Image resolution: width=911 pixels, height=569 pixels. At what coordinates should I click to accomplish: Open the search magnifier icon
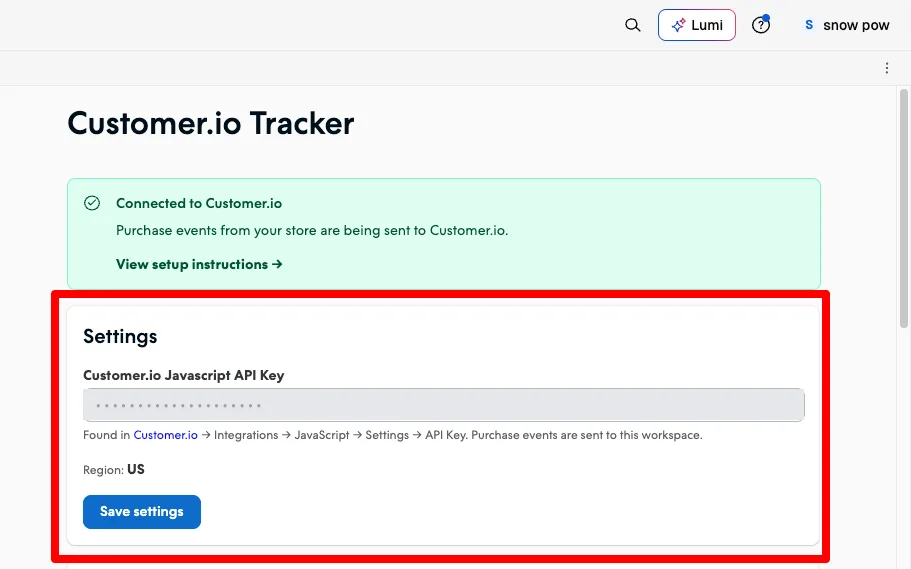point(633,25)
